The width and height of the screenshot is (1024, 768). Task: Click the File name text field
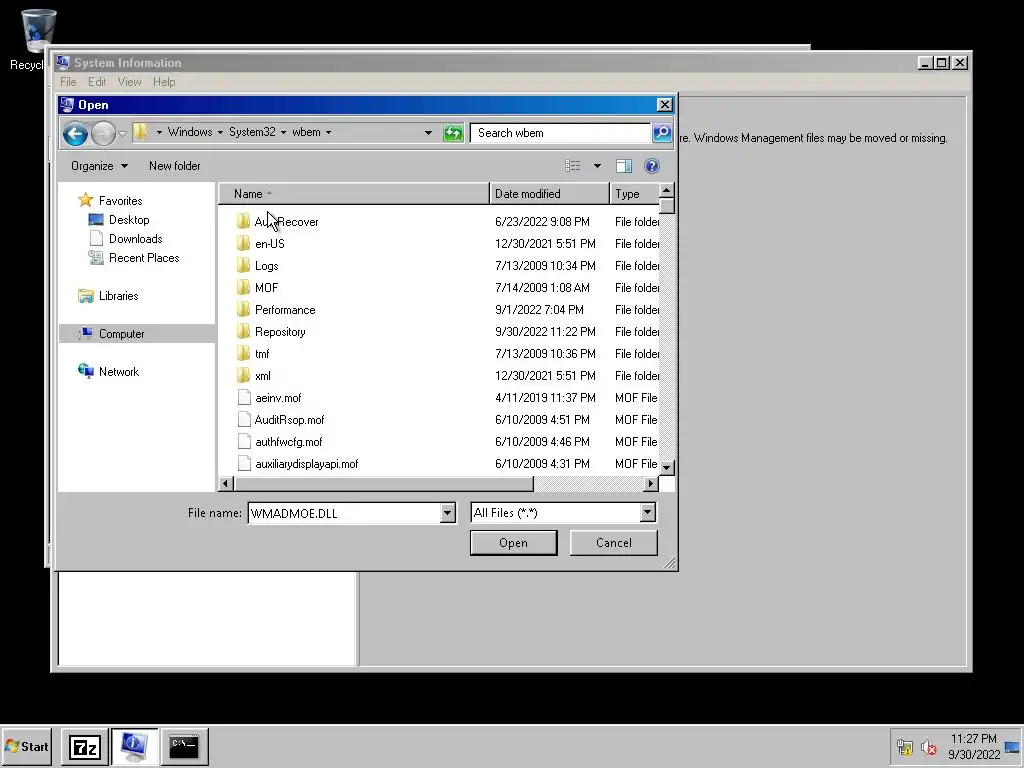point(345,513)
